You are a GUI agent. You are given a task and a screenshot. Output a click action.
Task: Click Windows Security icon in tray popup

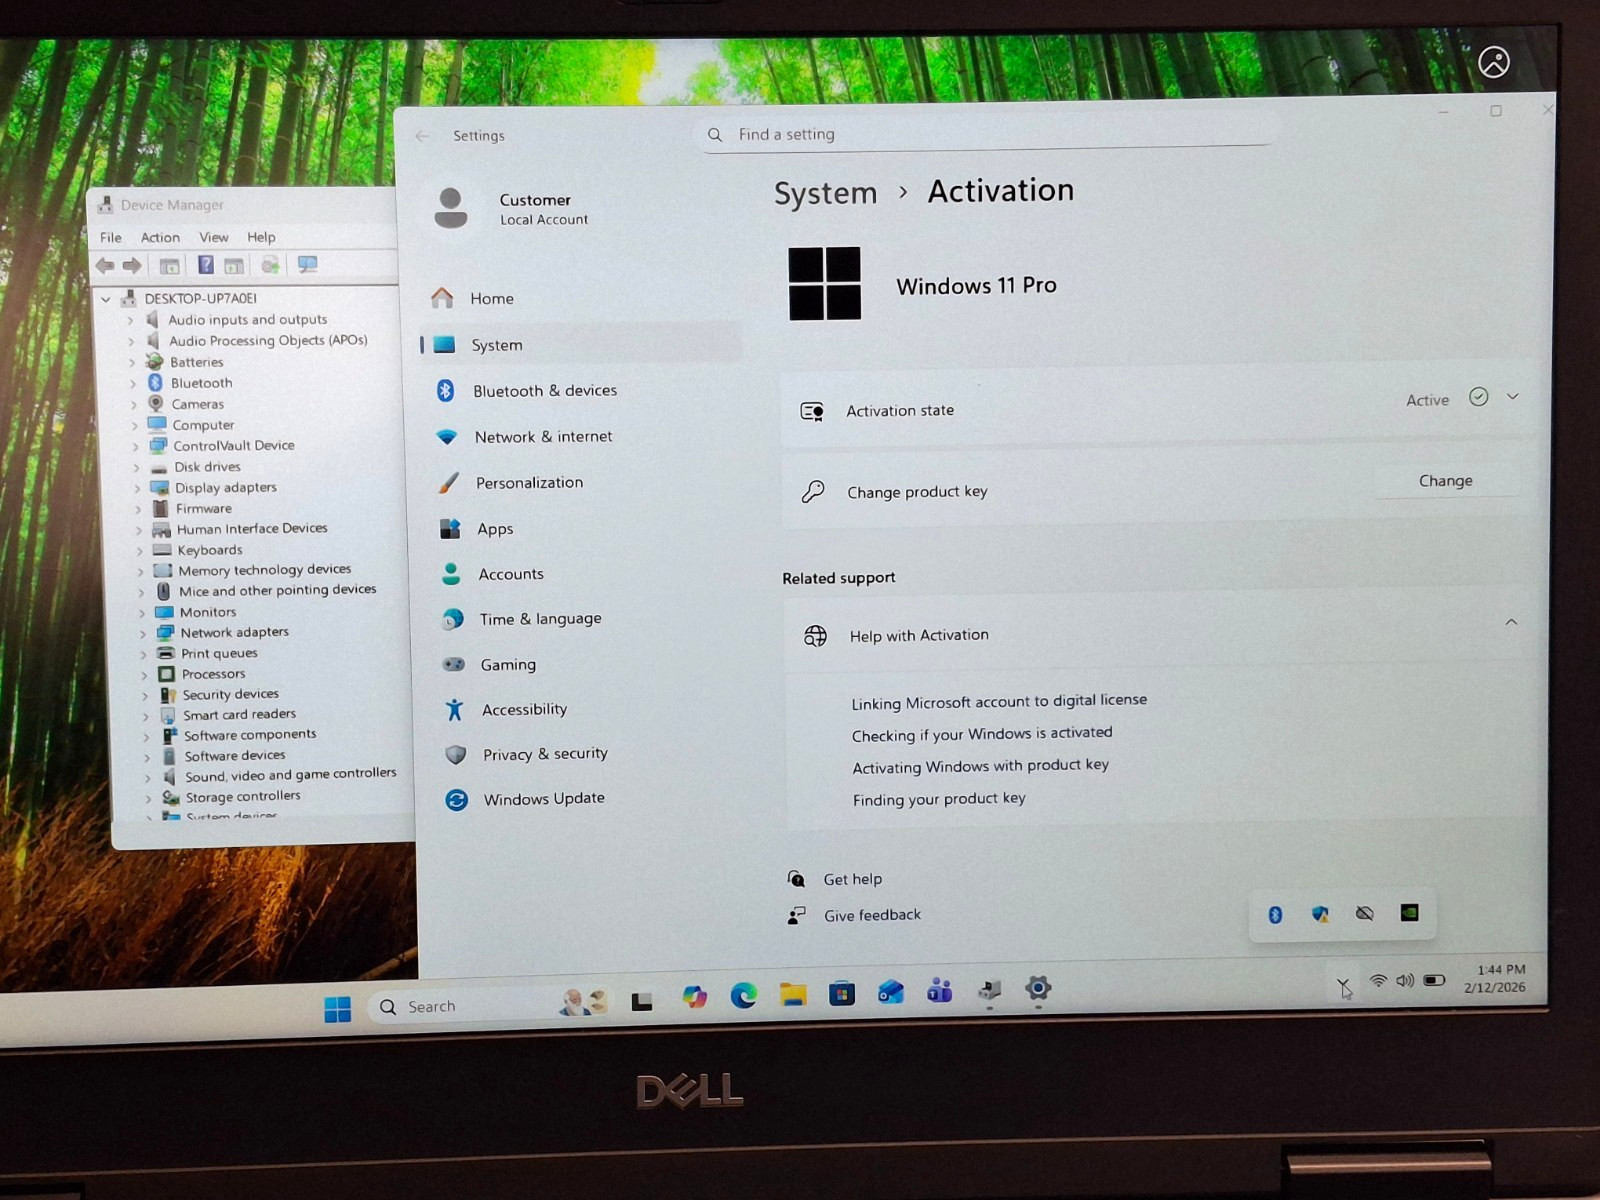[x=1320, y=914]
